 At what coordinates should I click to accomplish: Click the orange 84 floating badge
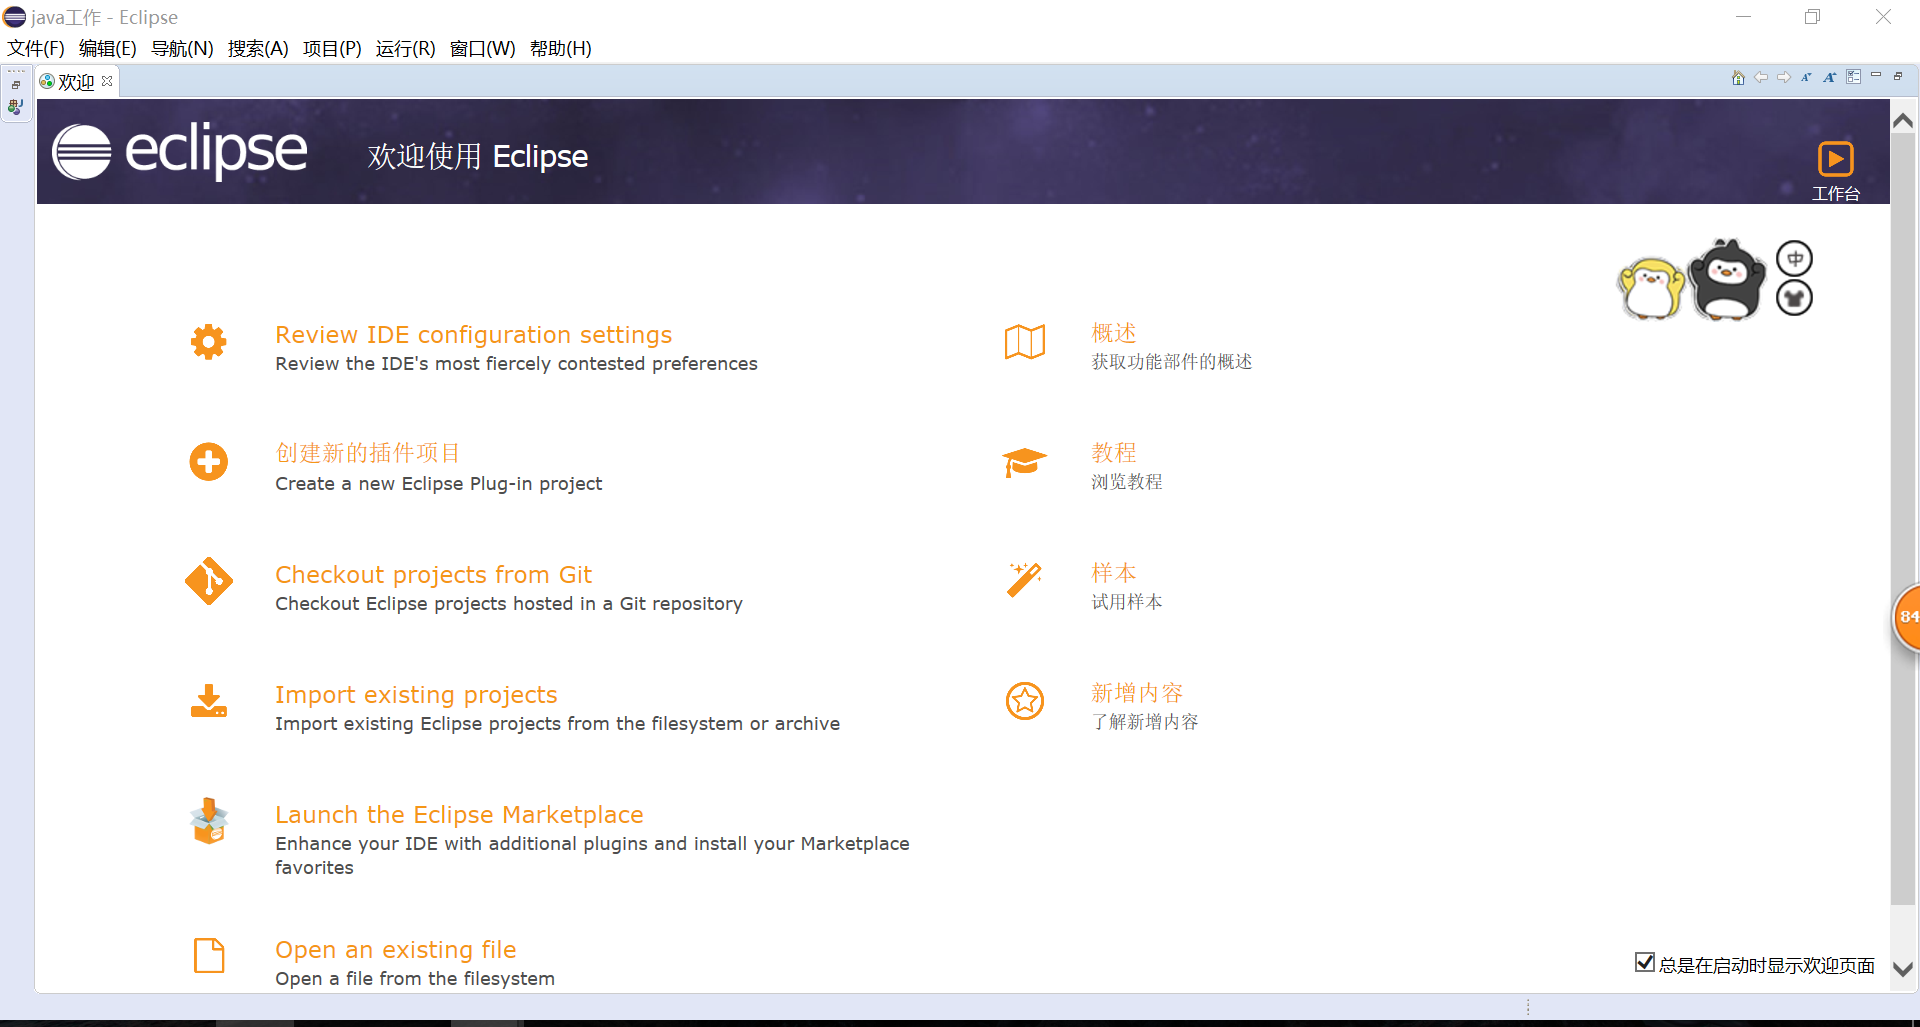(1906, 617)
